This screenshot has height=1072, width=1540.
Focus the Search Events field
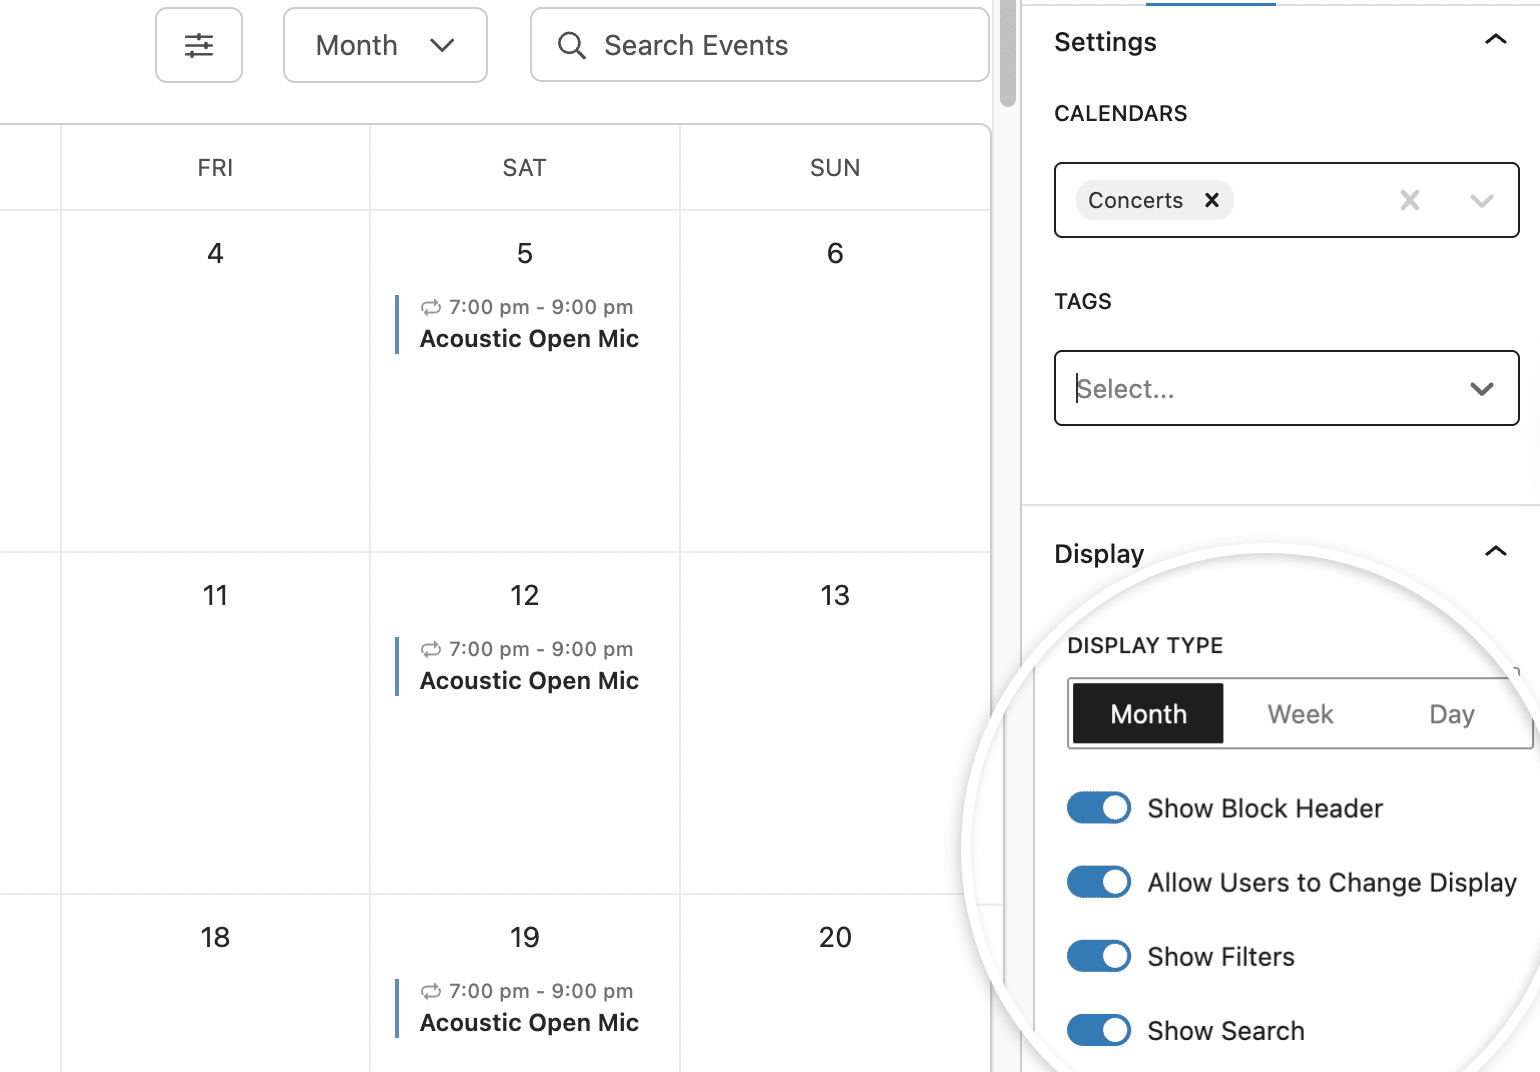760,45
